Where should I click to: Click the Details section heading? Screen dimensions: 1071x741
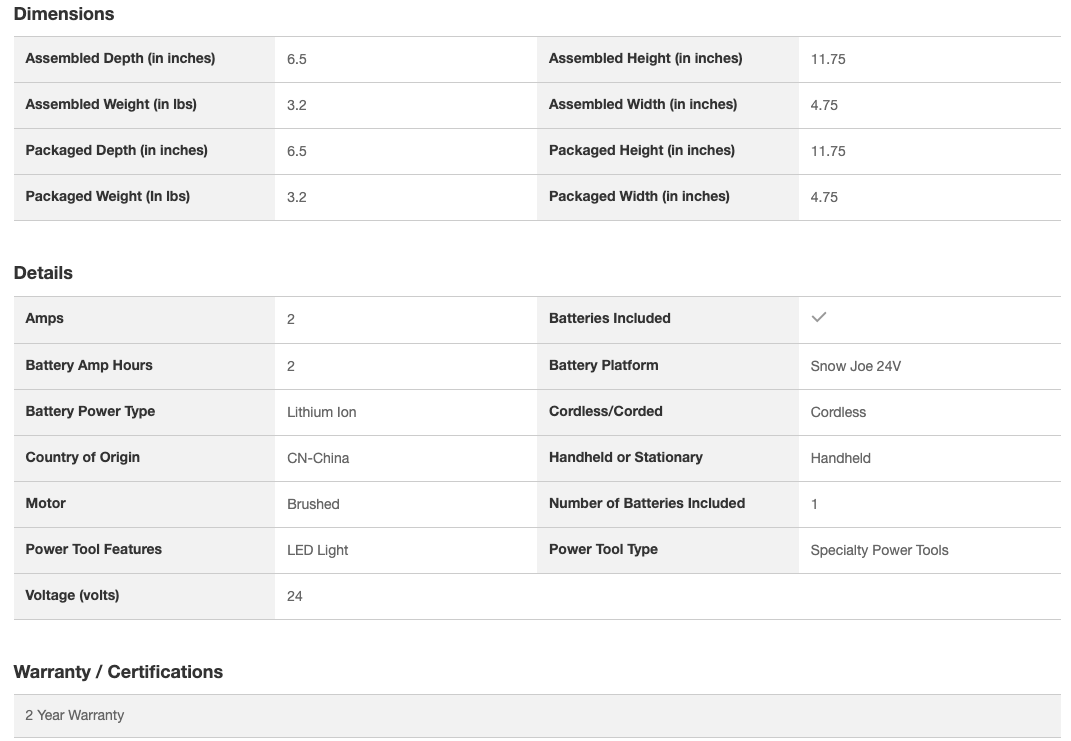43,273
